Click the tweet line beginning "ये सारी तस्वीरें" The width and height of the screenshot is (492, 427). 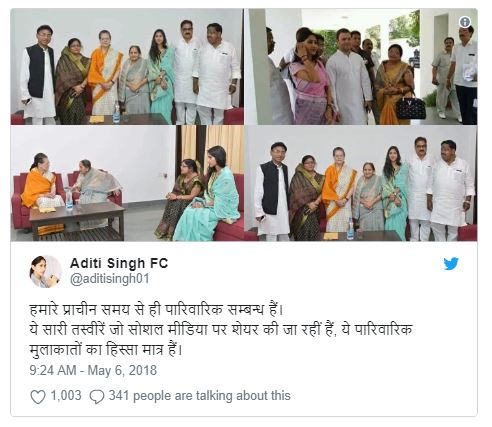(x=221, y=330)
